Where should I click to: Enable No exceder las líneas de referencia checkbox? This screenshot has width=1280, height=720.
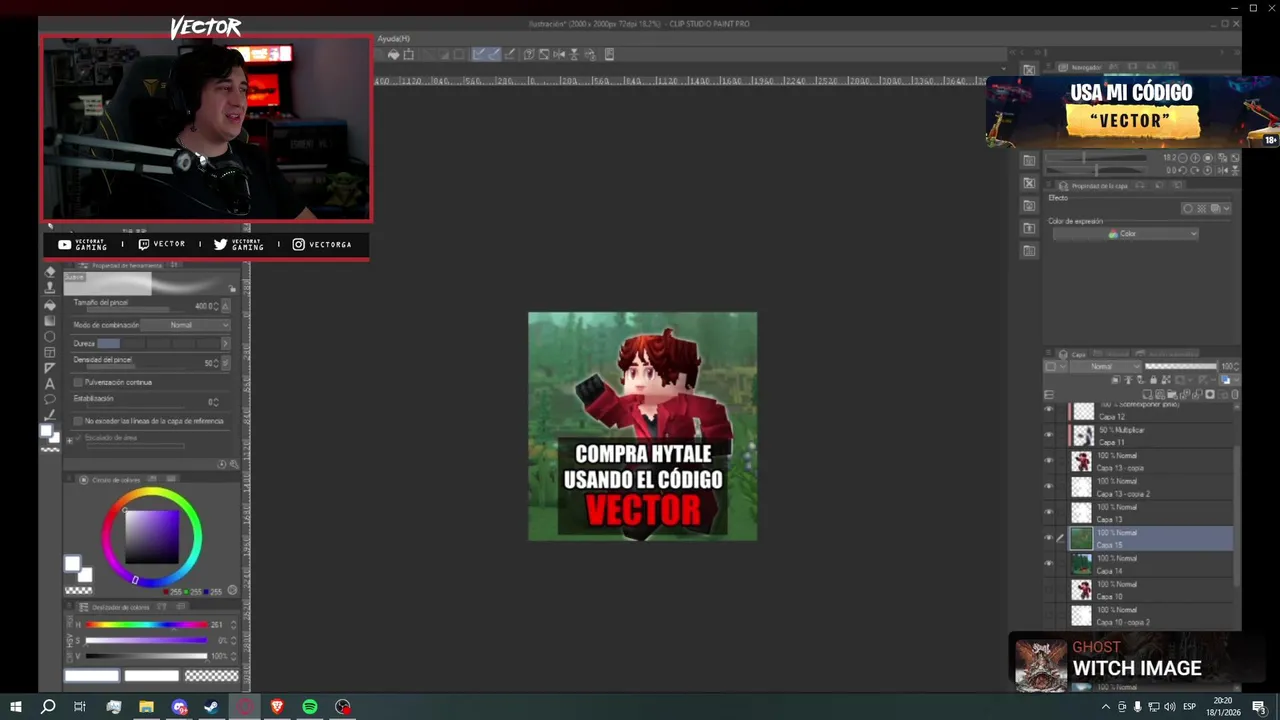point(78,421)
